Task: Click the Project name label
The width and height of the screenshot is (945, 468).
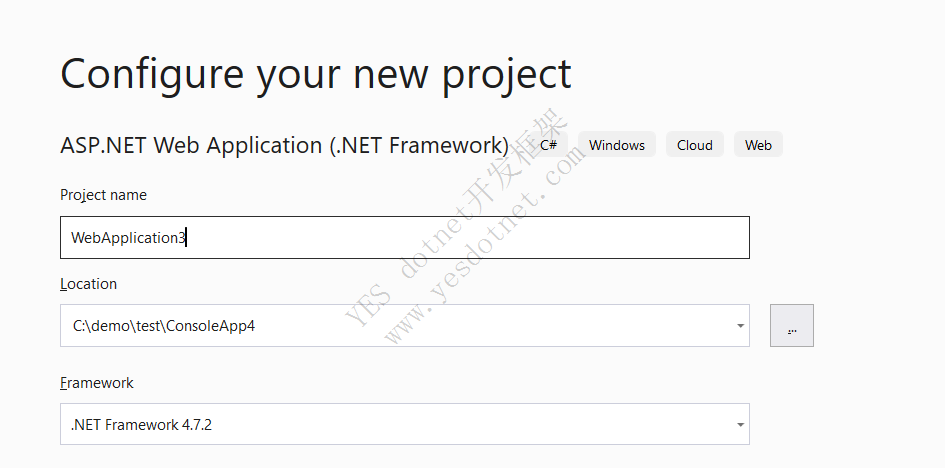Action: click(103, 195)
